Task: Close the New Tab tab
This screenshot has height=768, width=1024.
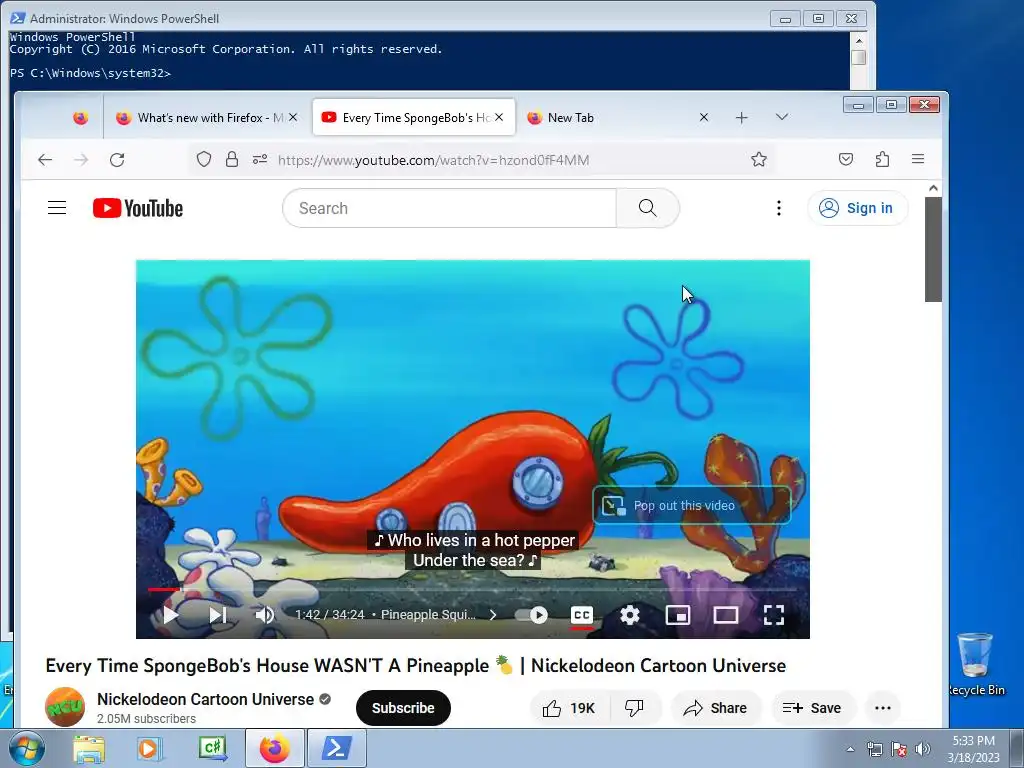Action: pos(704,118)
